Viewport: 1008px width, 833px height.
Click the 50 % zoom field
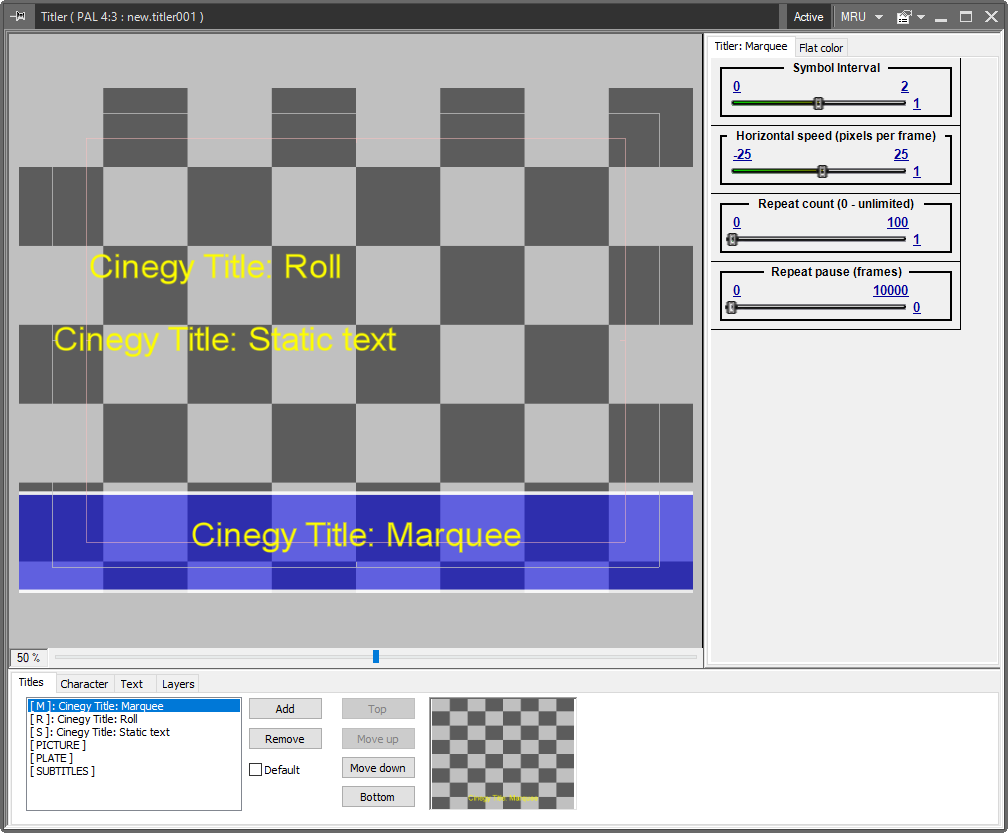coord(28,658)
